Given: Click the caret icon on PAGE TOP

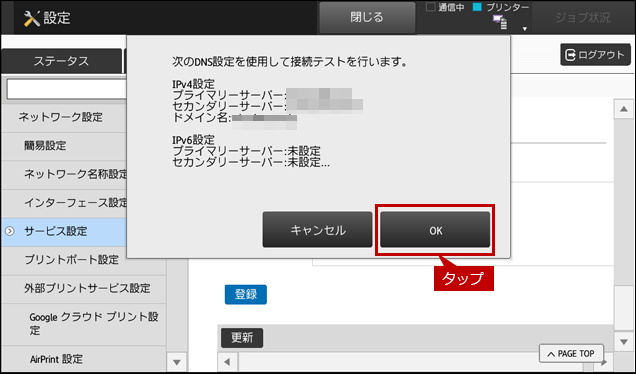Looking at the screenshot, I should click(x=550, y=354).
